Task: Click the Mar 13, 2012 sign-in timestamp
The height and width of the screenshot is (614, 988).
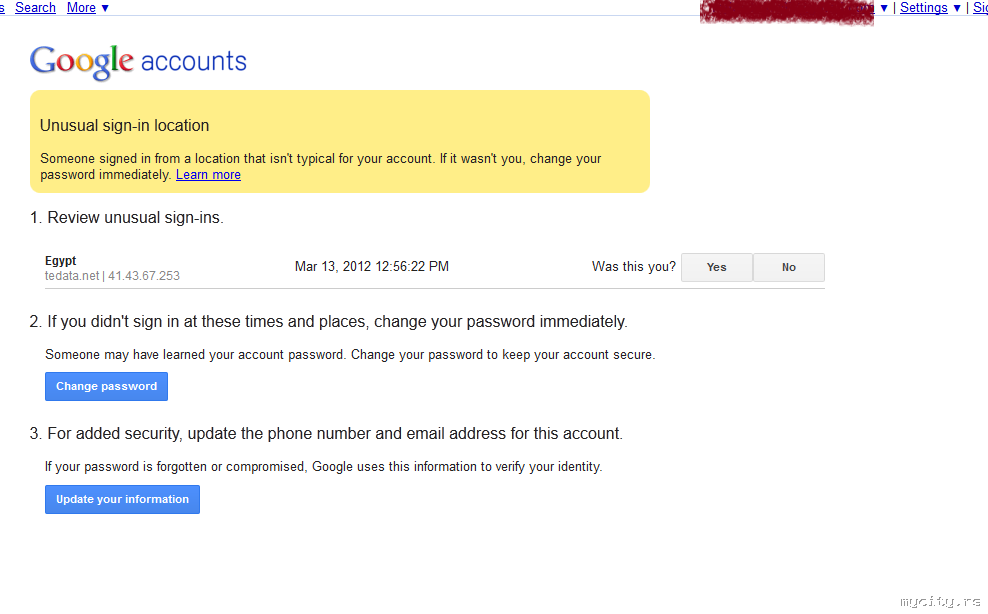Action: [372, 267]
